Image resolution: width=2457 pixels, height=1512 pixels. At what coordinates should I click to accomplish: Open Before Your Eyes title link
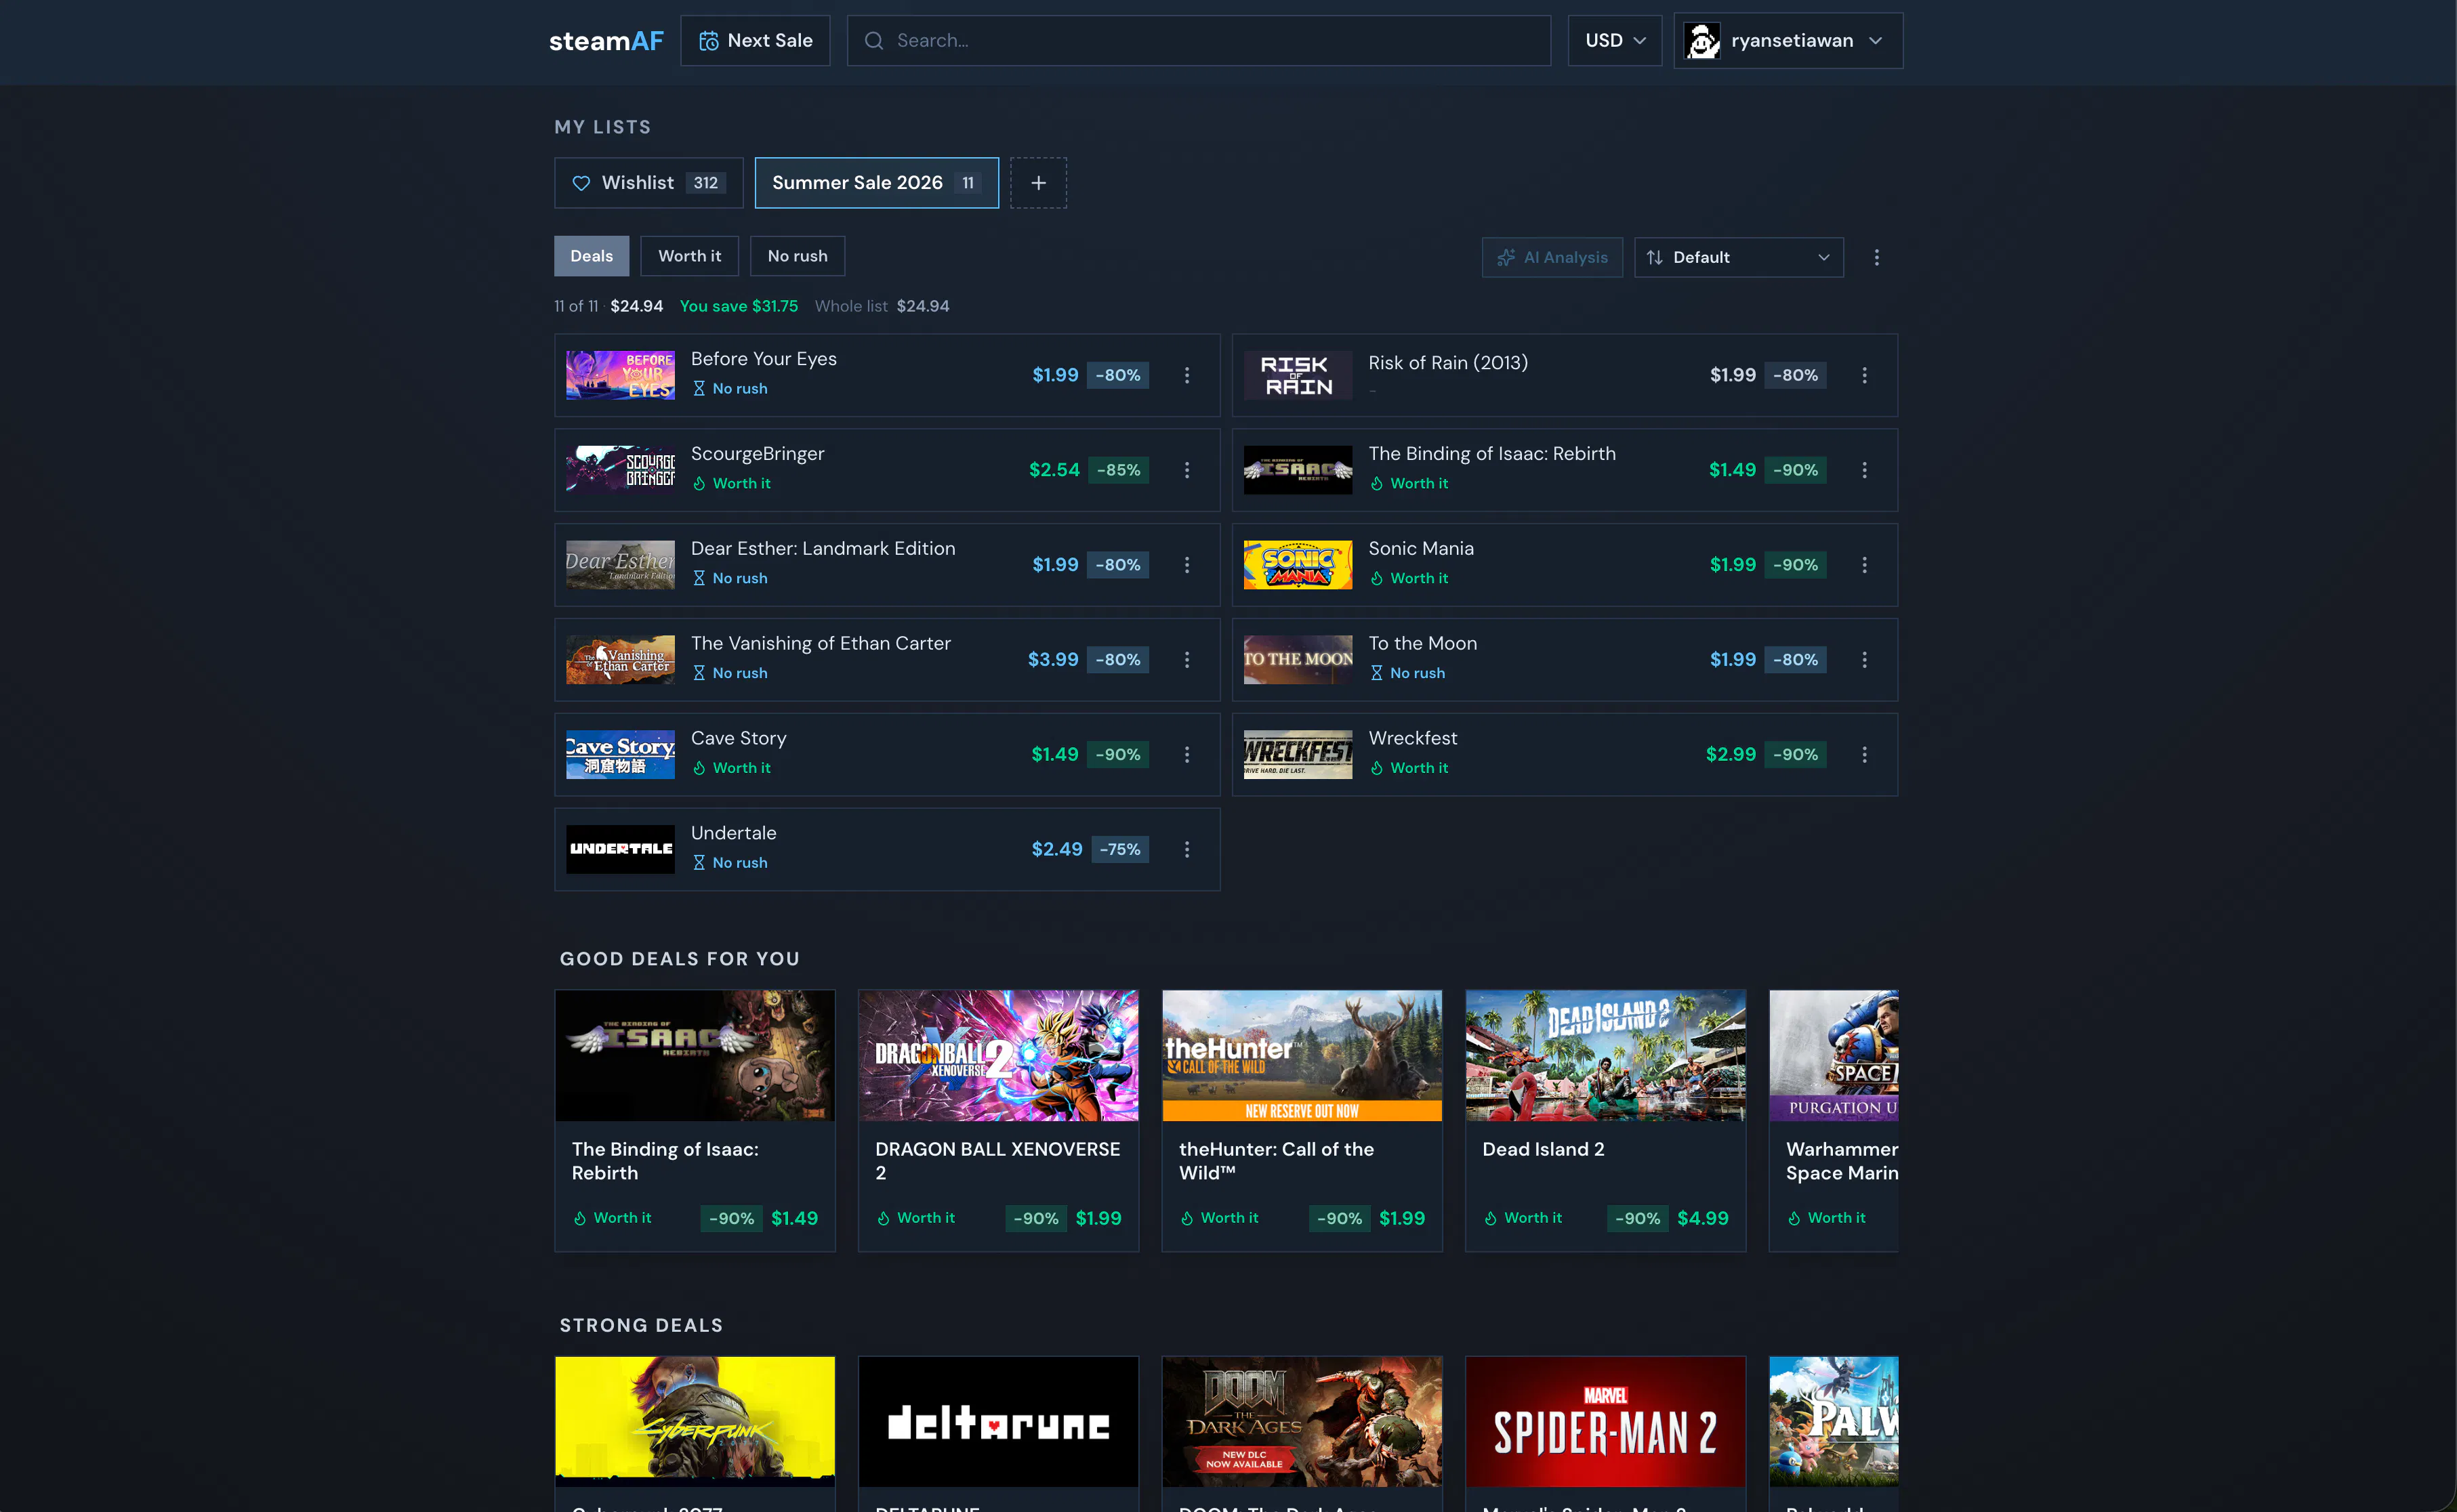coord(764,359)
